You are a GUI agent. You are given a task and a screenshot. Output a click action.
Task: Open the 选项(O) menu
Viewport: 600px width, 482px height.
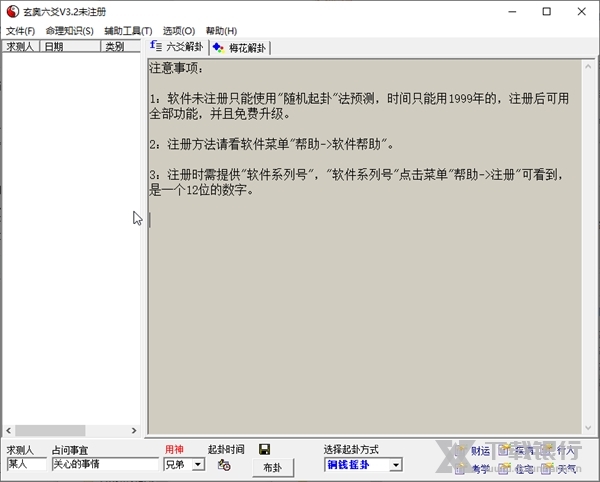(179, 31)
